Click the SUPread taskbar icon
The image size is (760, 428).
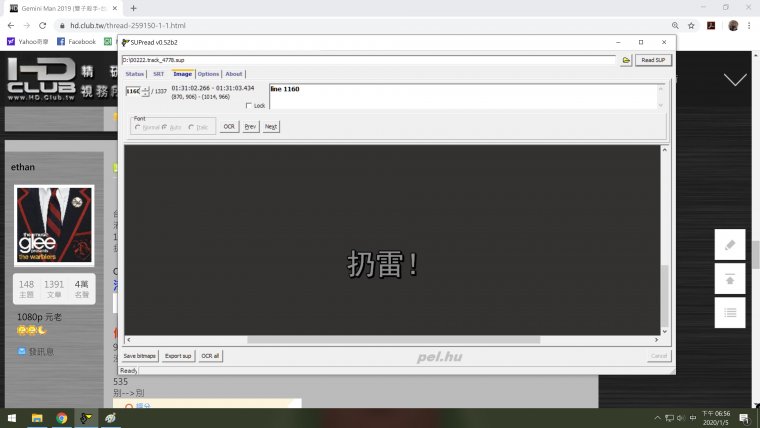click(x=86, y=418)
